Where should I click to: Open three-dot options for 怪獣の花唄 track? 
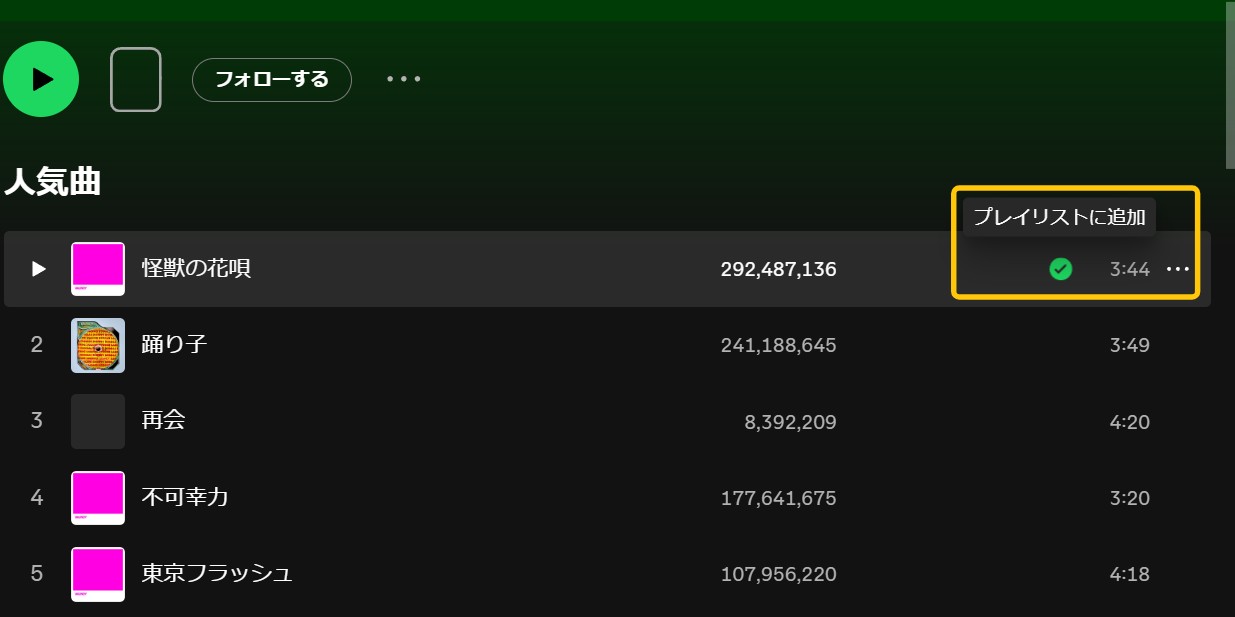coord(1178,269)
